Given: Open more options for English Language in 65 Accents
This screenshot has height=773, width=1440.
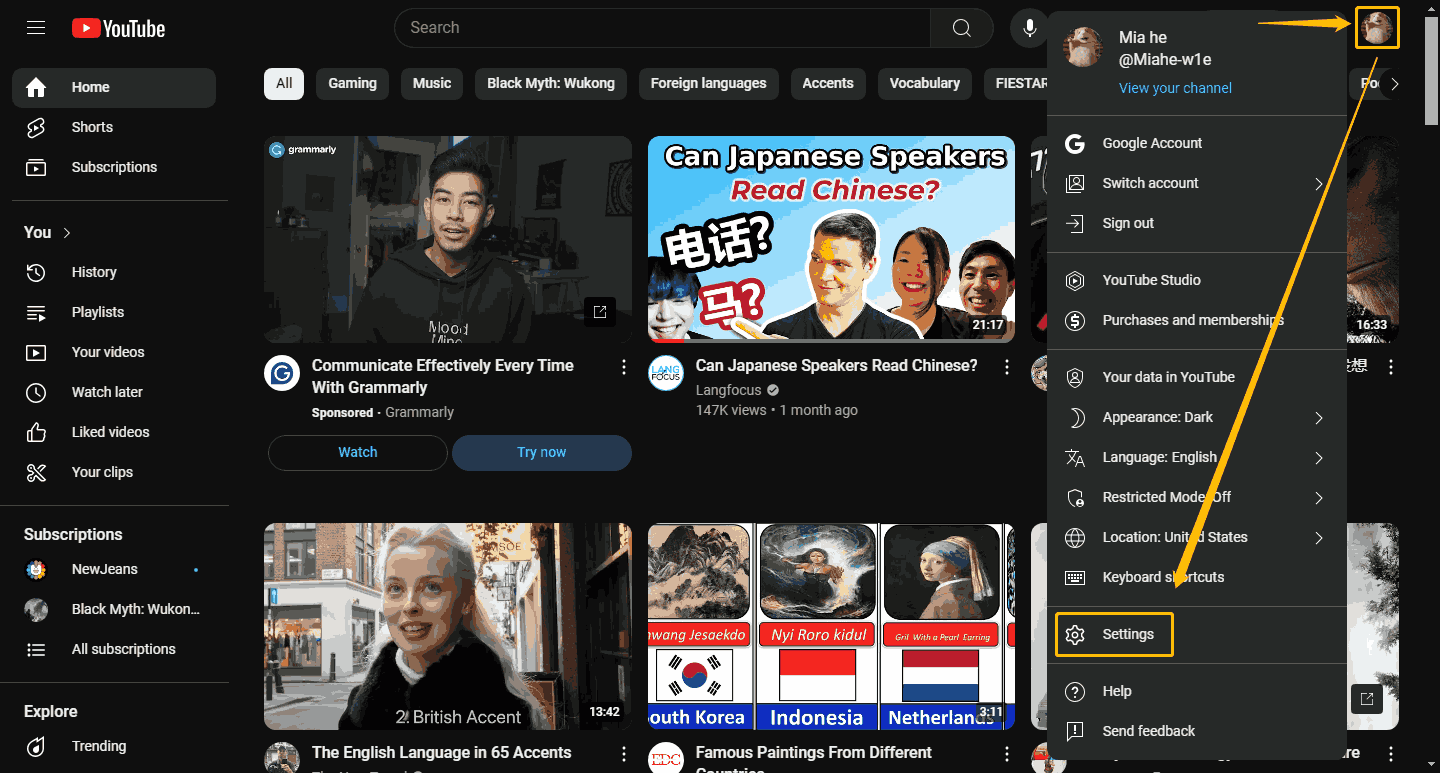Looking at the screenshot, I should tap(624, 754).
